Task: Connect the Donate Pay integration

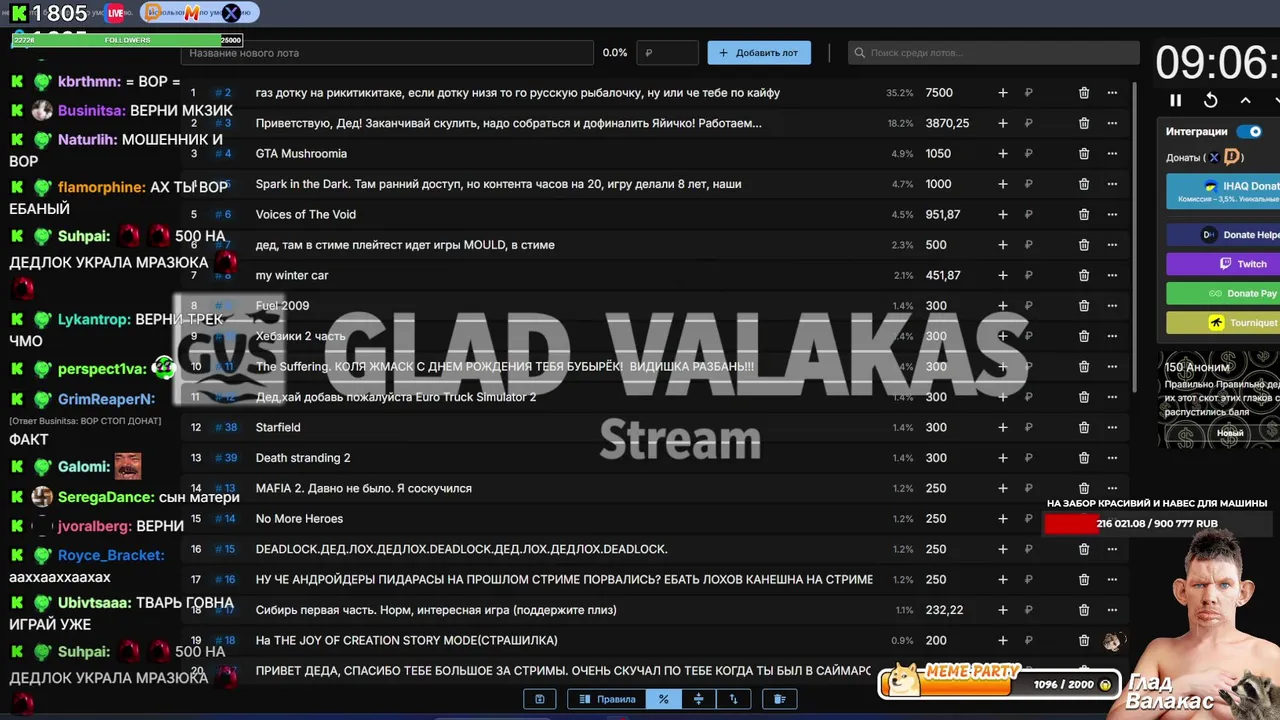Action: (1223, 293)
